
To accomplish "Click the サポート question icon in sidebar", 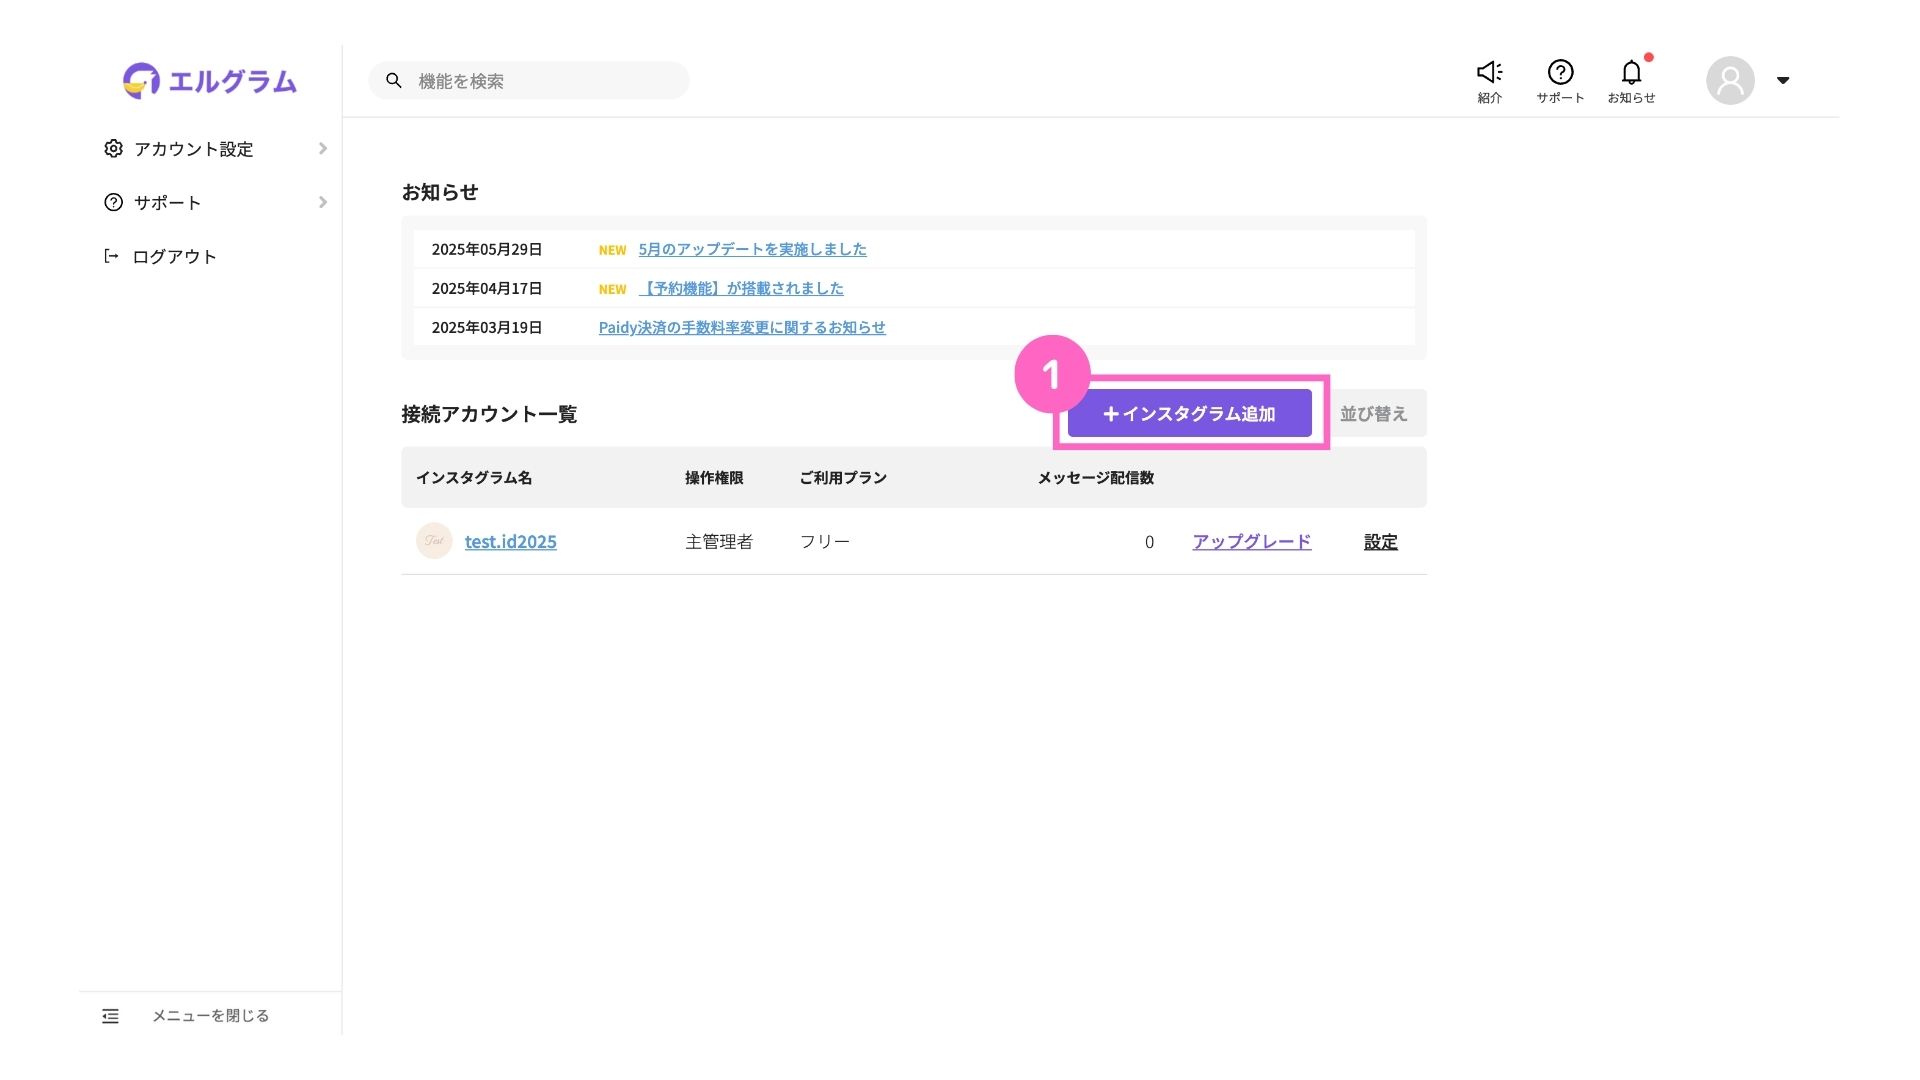I will [x=114, y=203].
